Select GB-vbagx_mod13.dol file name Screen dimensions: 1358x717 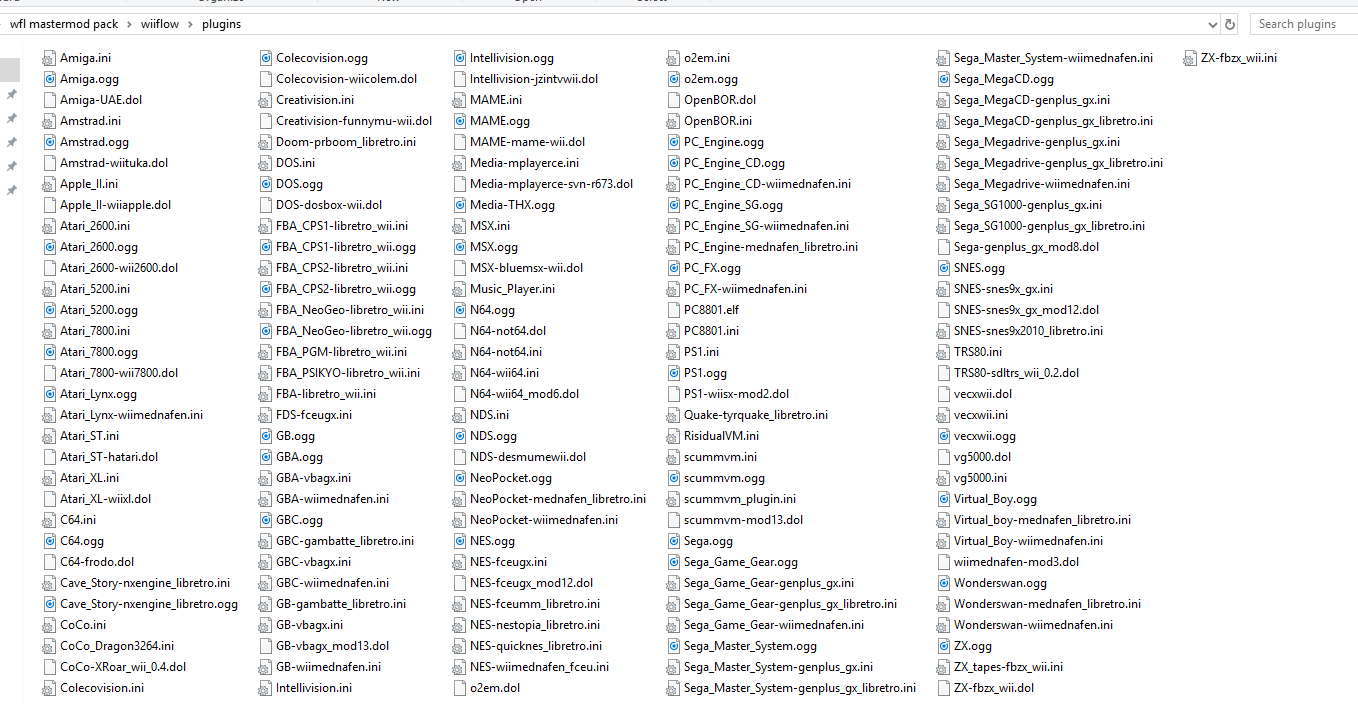(x=332, y=646)
